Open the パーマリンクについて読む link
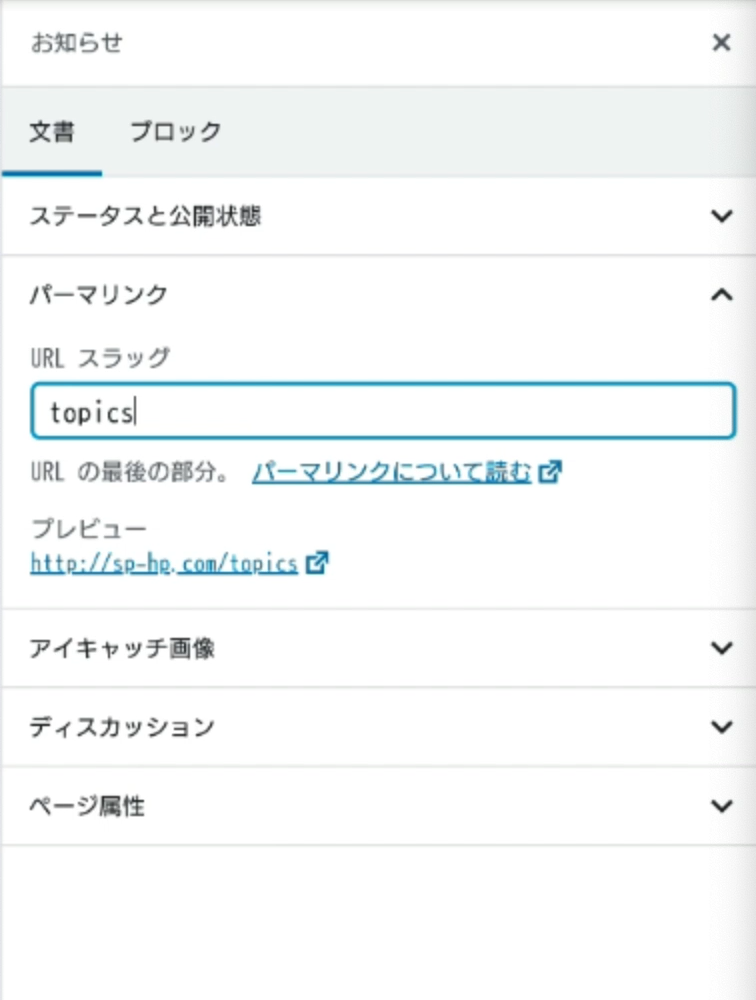The width and height of the screenshot is (756, 1000). [x=391, y=472]
